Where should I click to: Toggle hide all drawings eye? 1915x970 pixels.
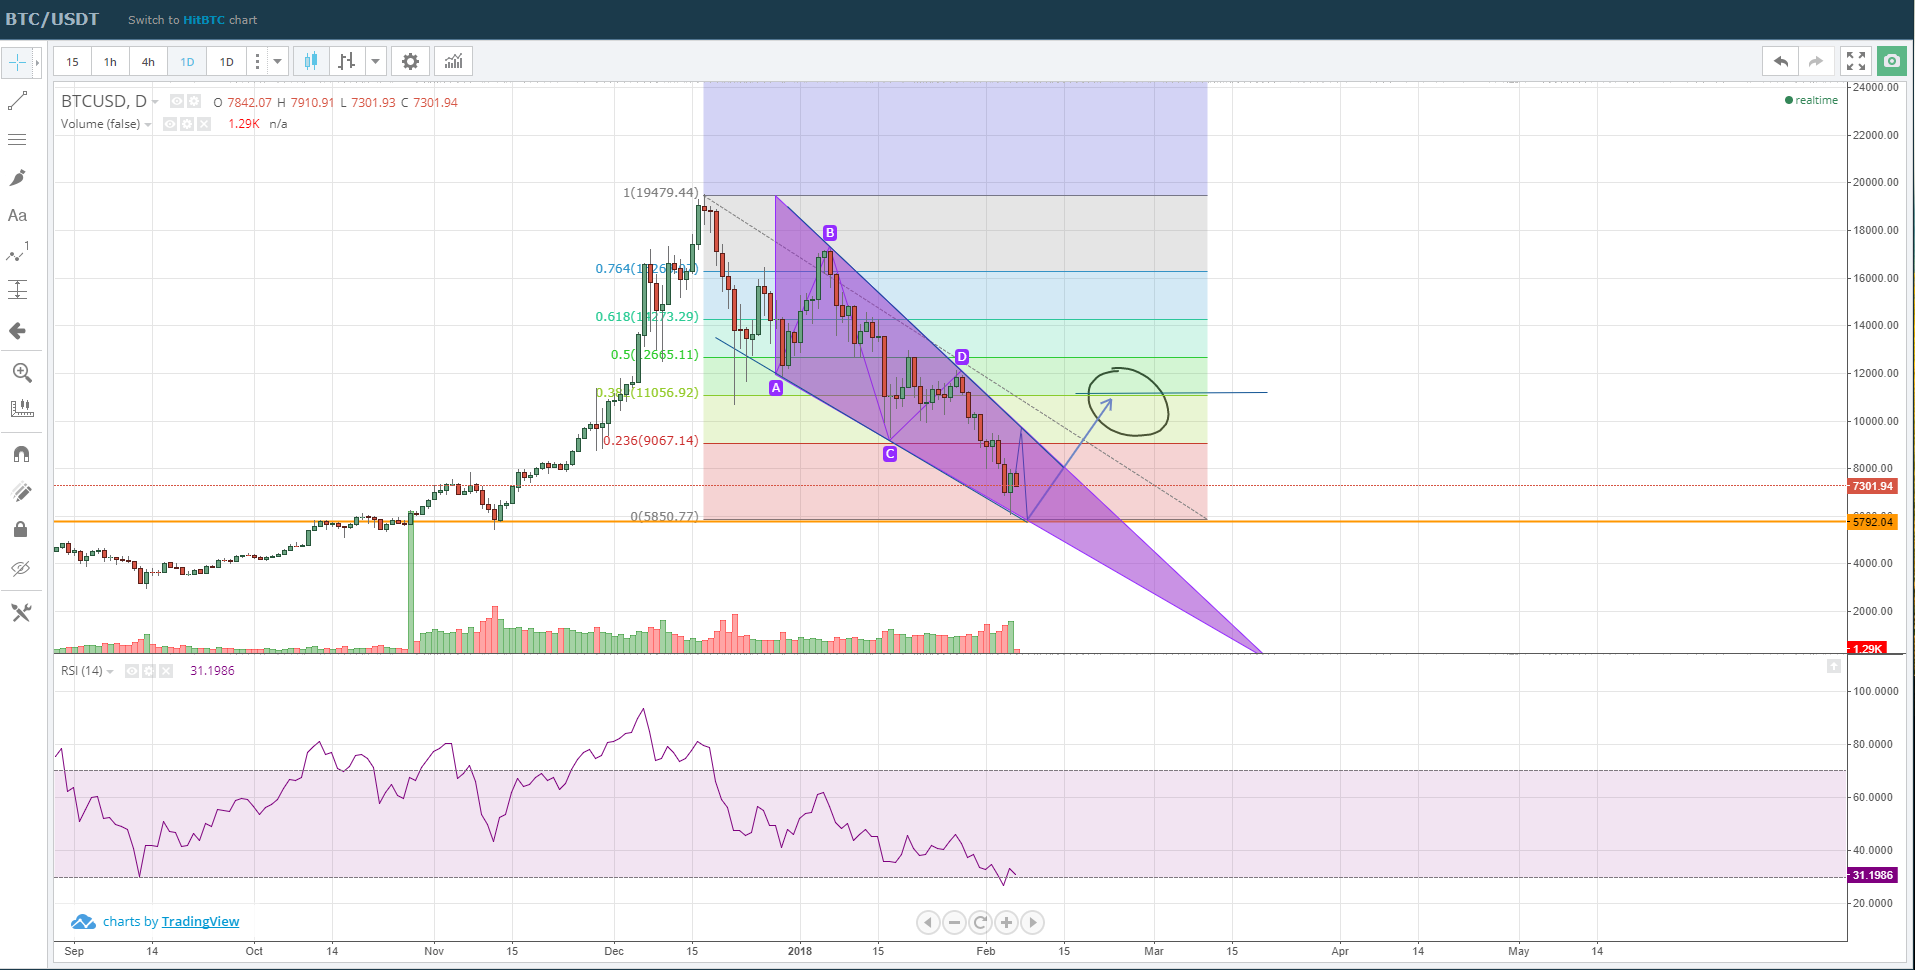click(21, 568)
